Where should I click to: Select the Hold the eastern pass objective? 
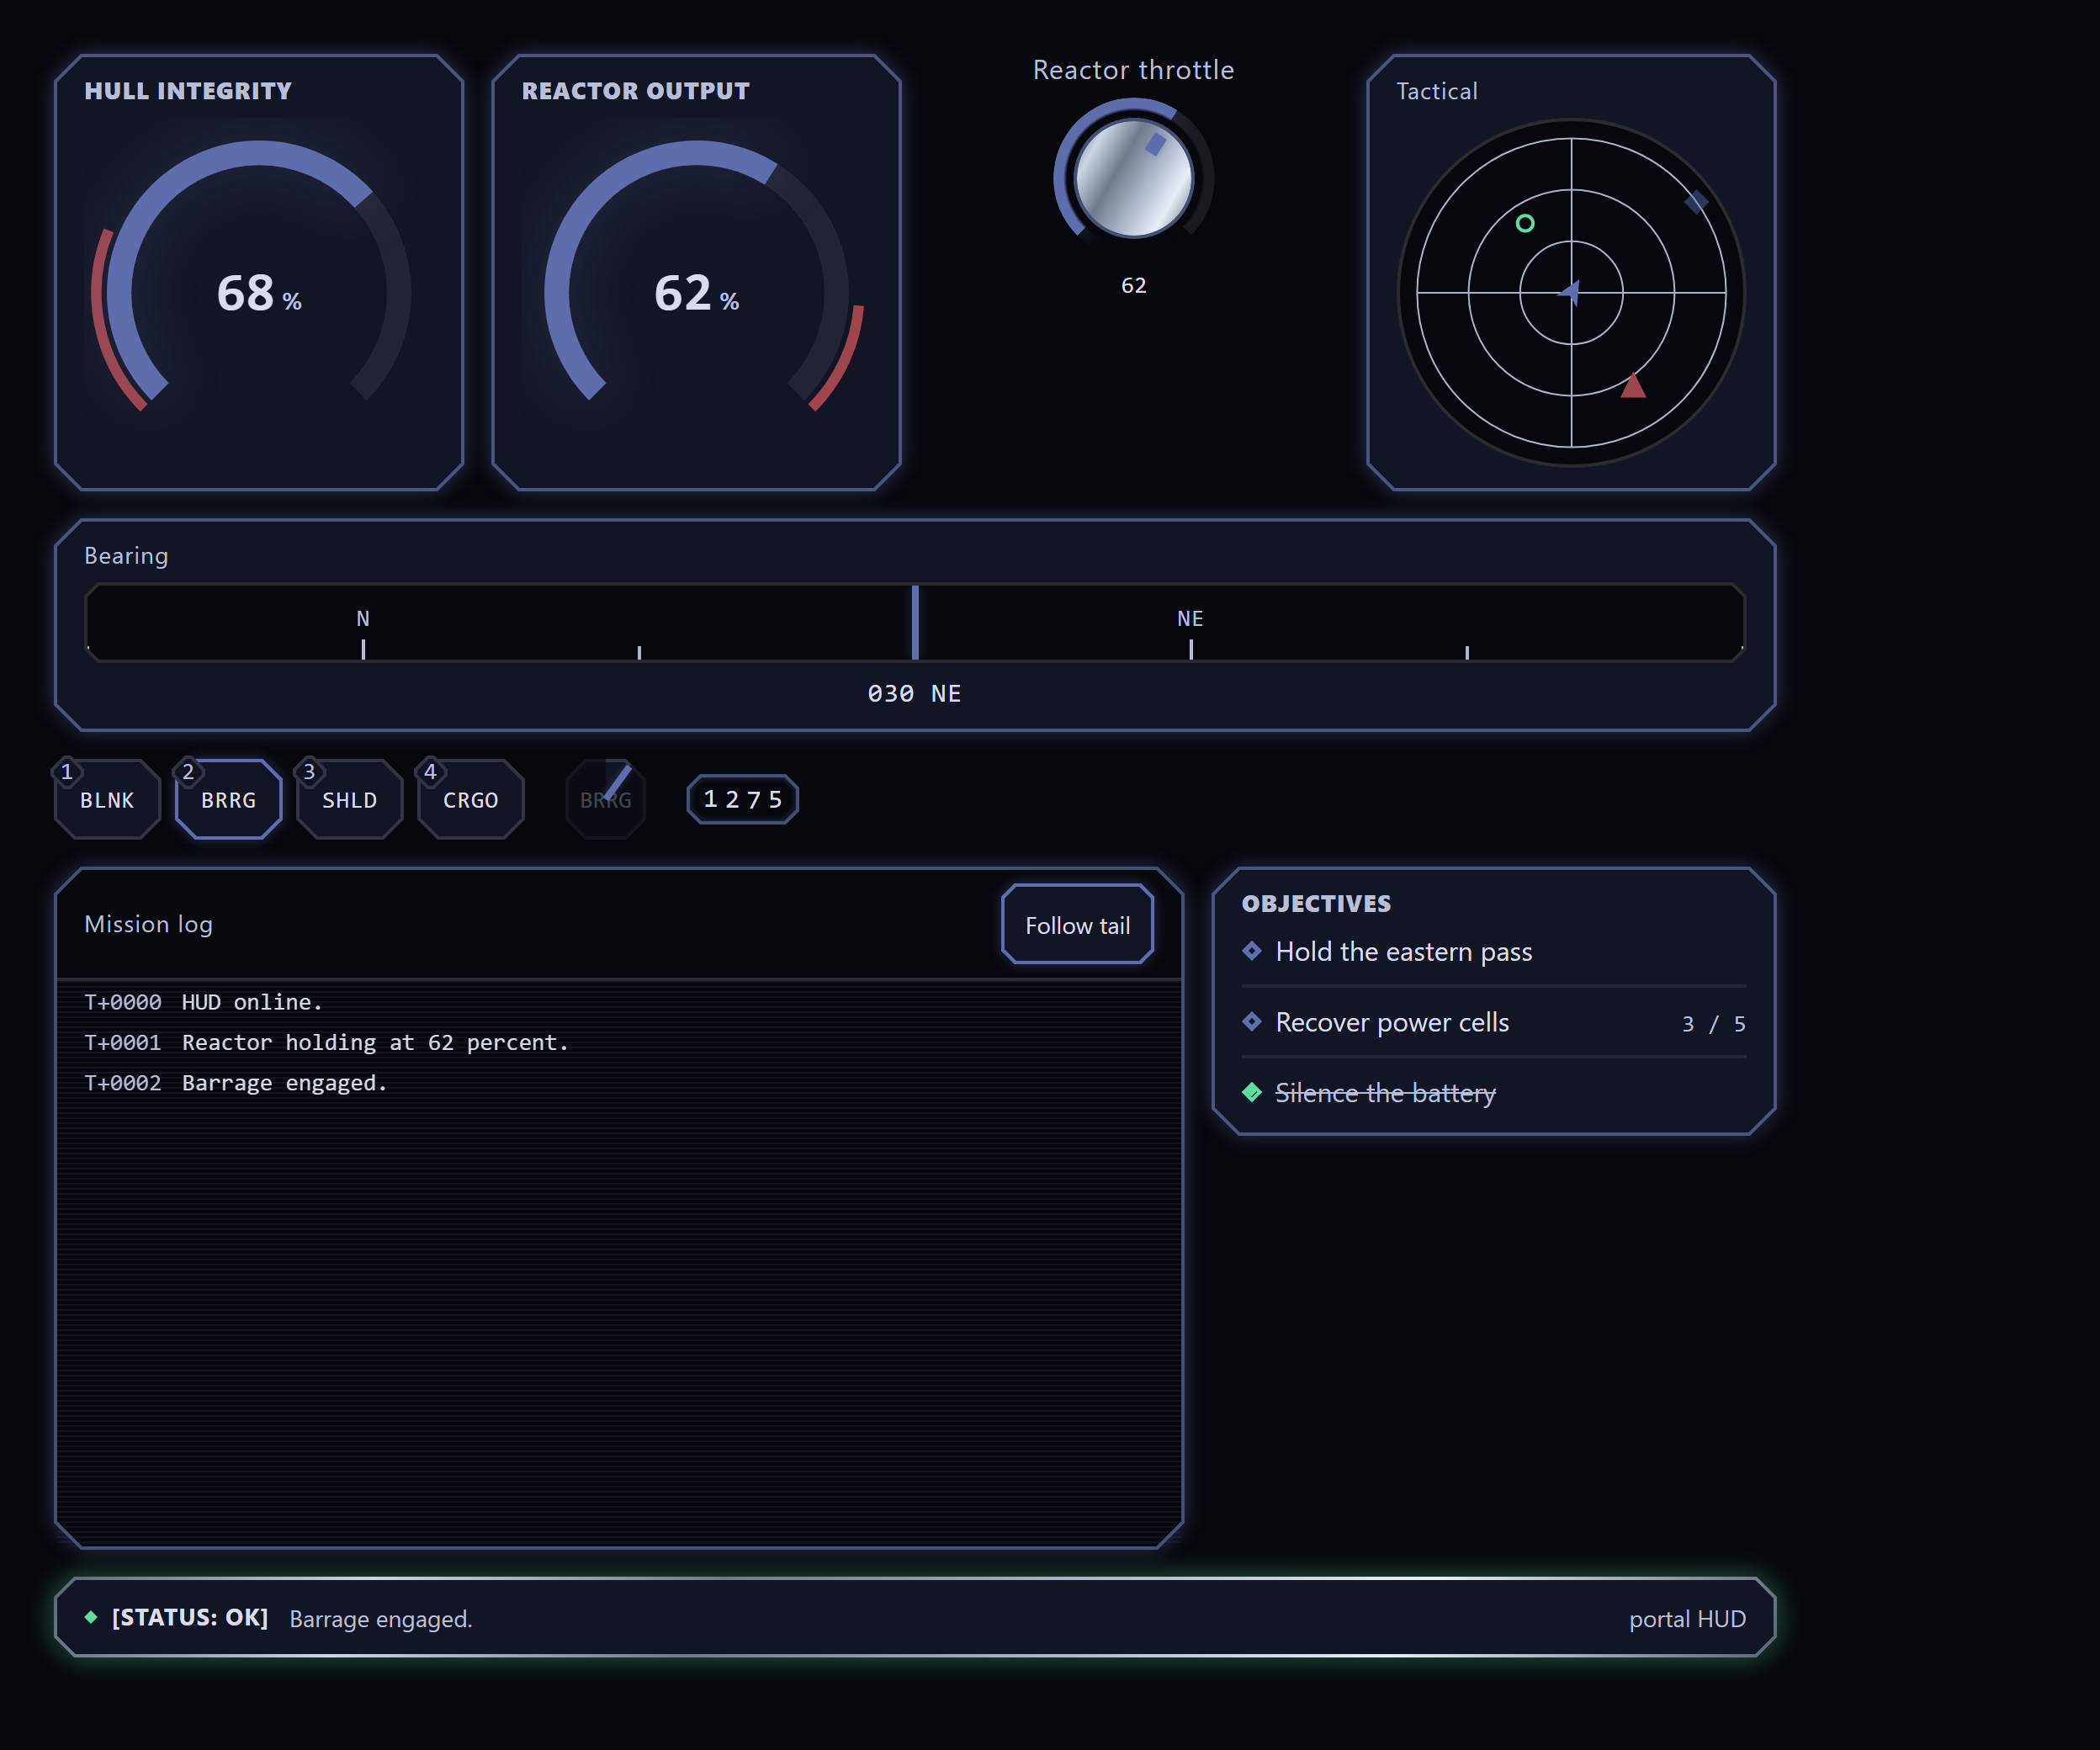1493,951
